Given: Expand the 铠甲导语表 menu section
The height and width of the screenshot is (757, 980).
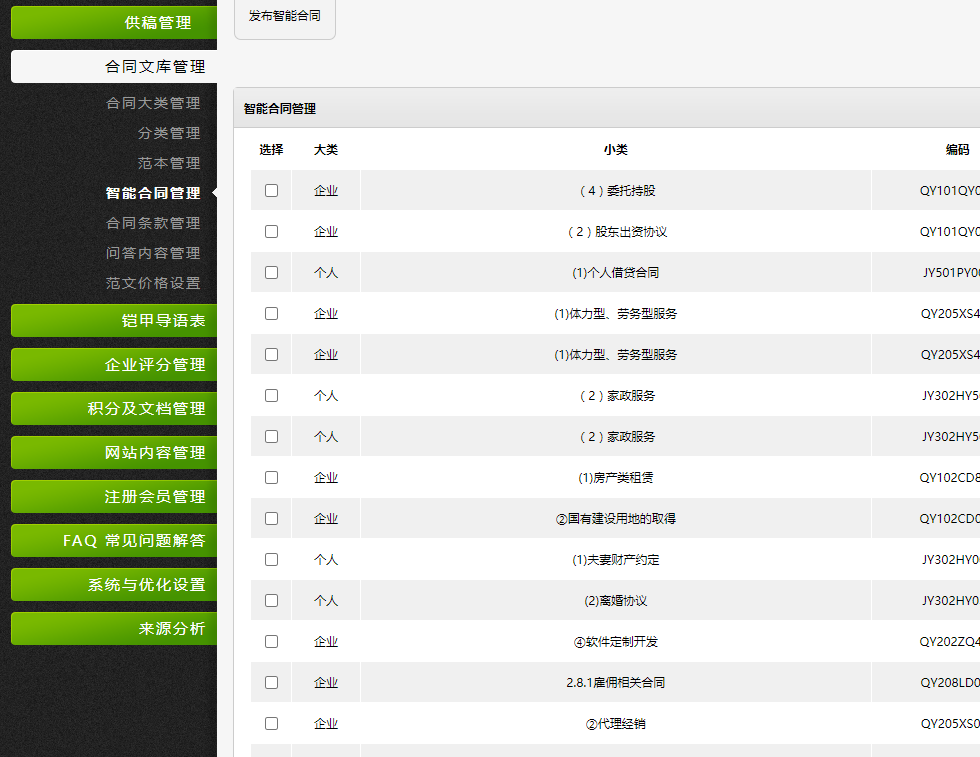Looking at the screenshot, I should (114, 321).
